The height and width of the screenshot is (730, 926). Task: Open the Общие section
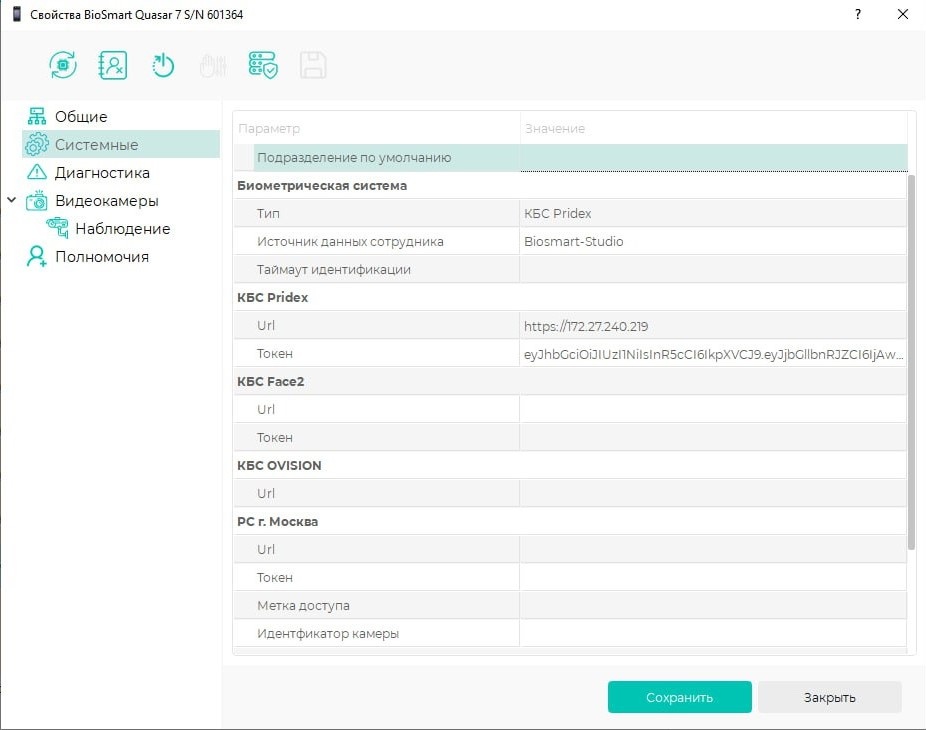[x=81, y=116]
